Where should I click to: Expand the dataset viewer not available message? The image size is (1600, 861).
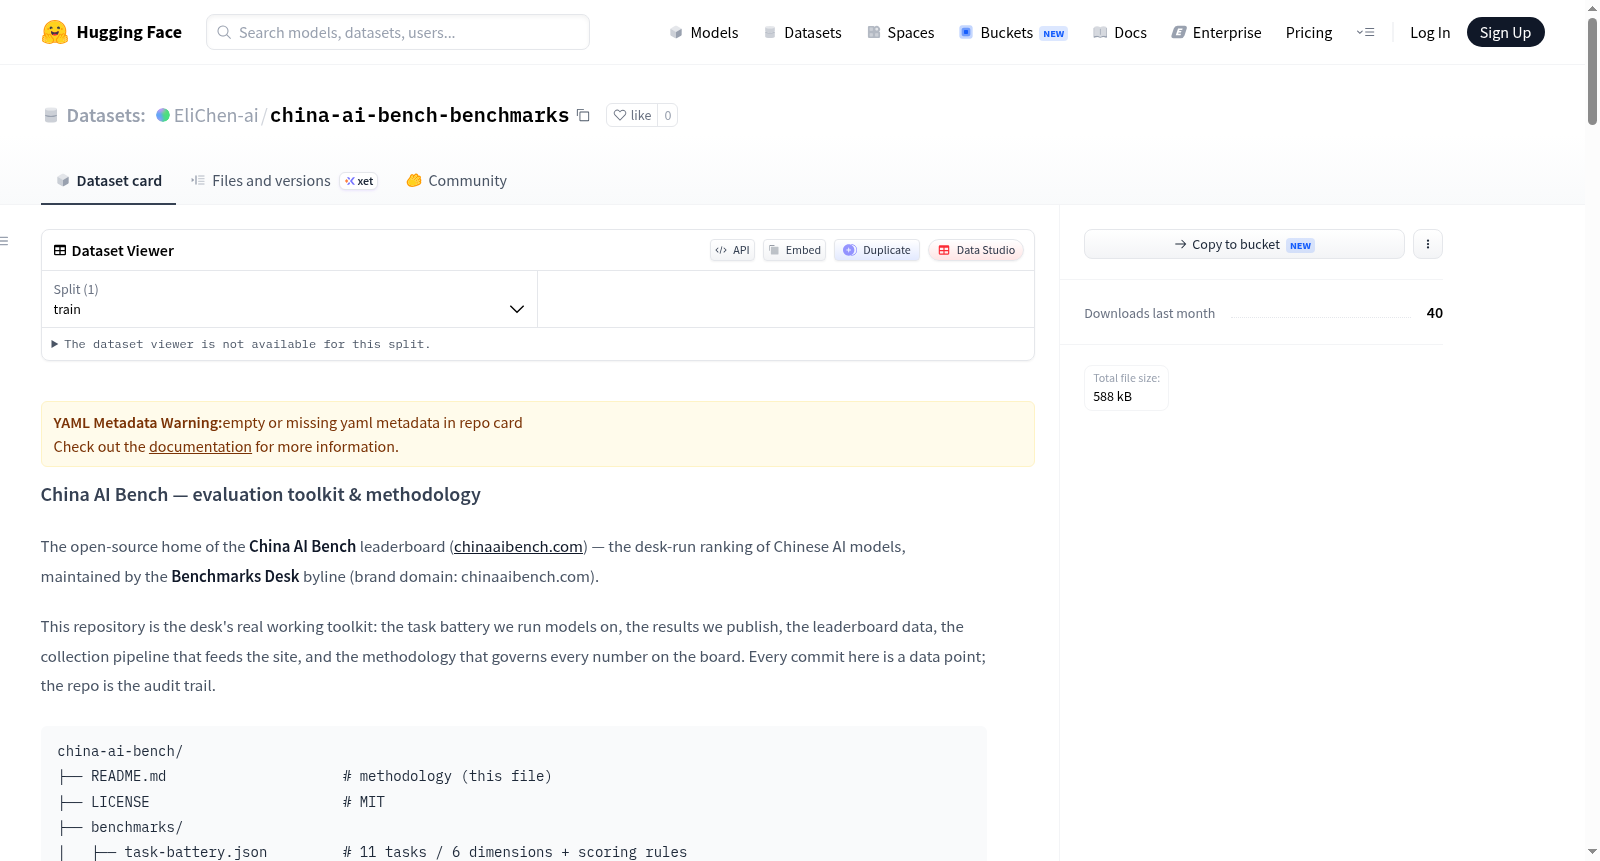click(x=241, y=344)
